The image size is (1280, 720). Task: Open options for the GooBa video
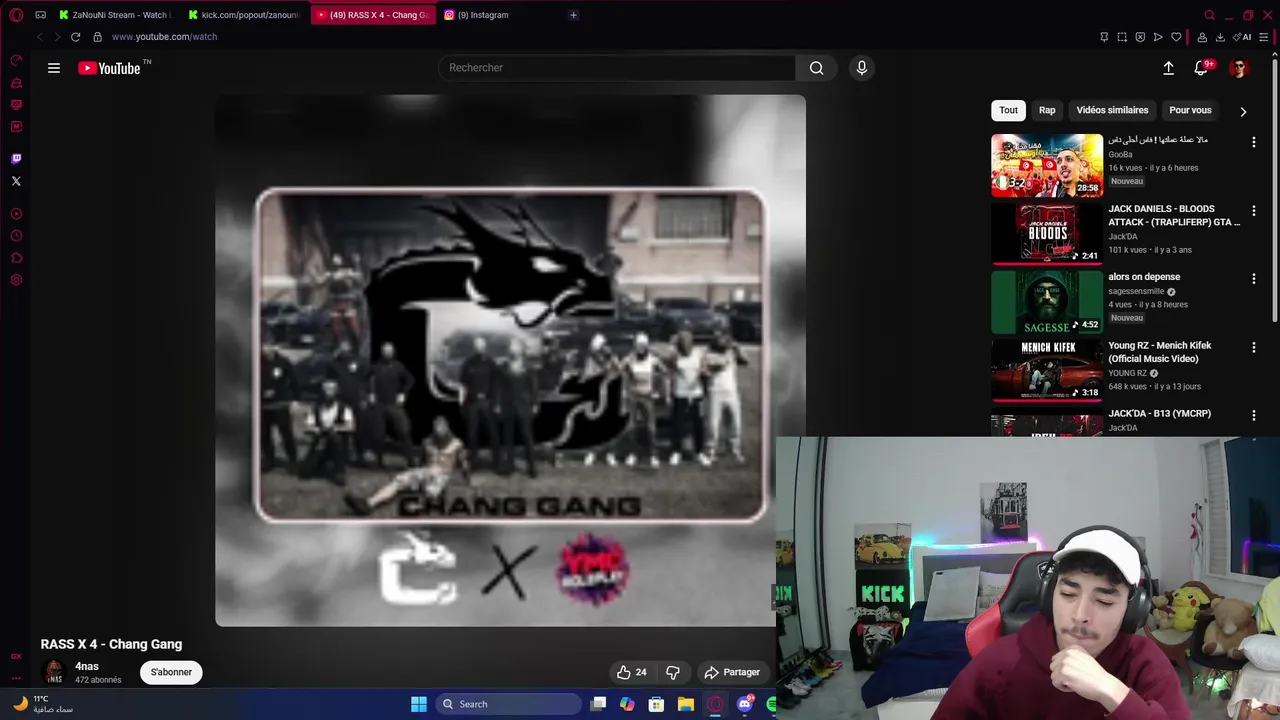pos(1253,142)
